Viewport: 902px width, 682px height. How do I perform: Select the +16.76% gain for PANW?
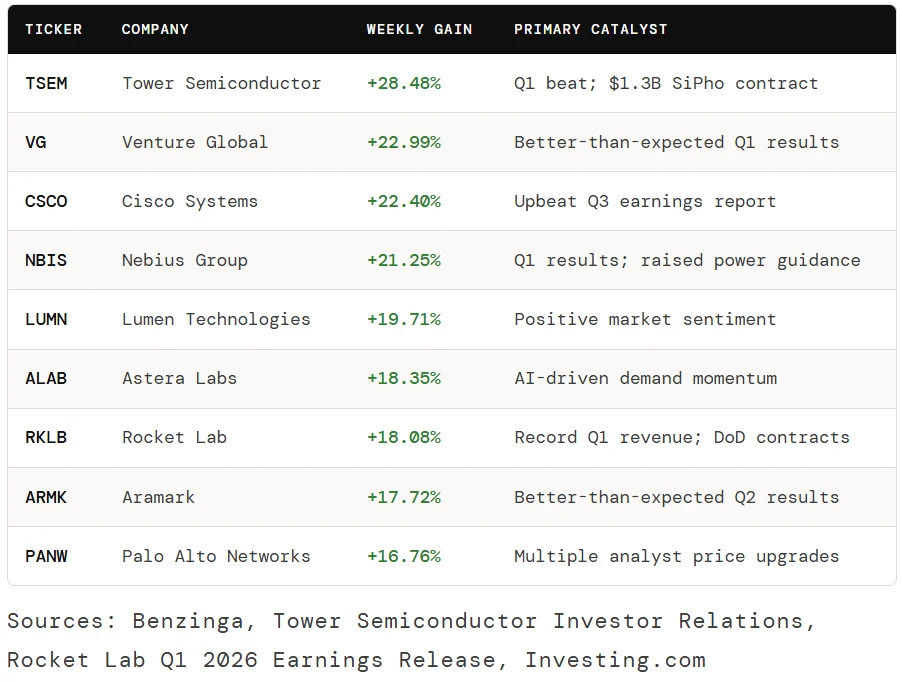click(x=404, y=556)
